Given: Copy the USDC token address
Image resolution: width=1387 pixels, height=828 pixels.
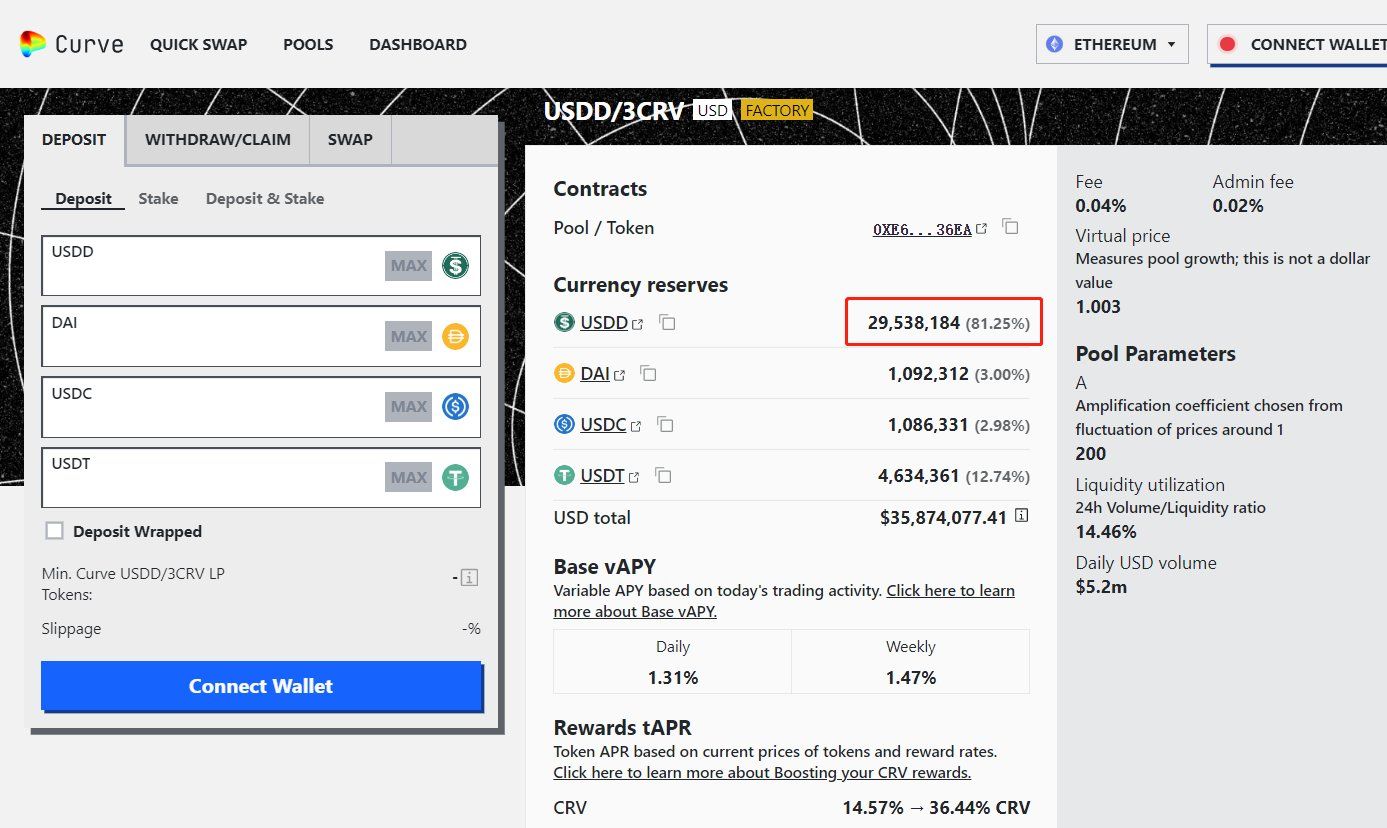Looking at the screenshot, I should [665, 425].
